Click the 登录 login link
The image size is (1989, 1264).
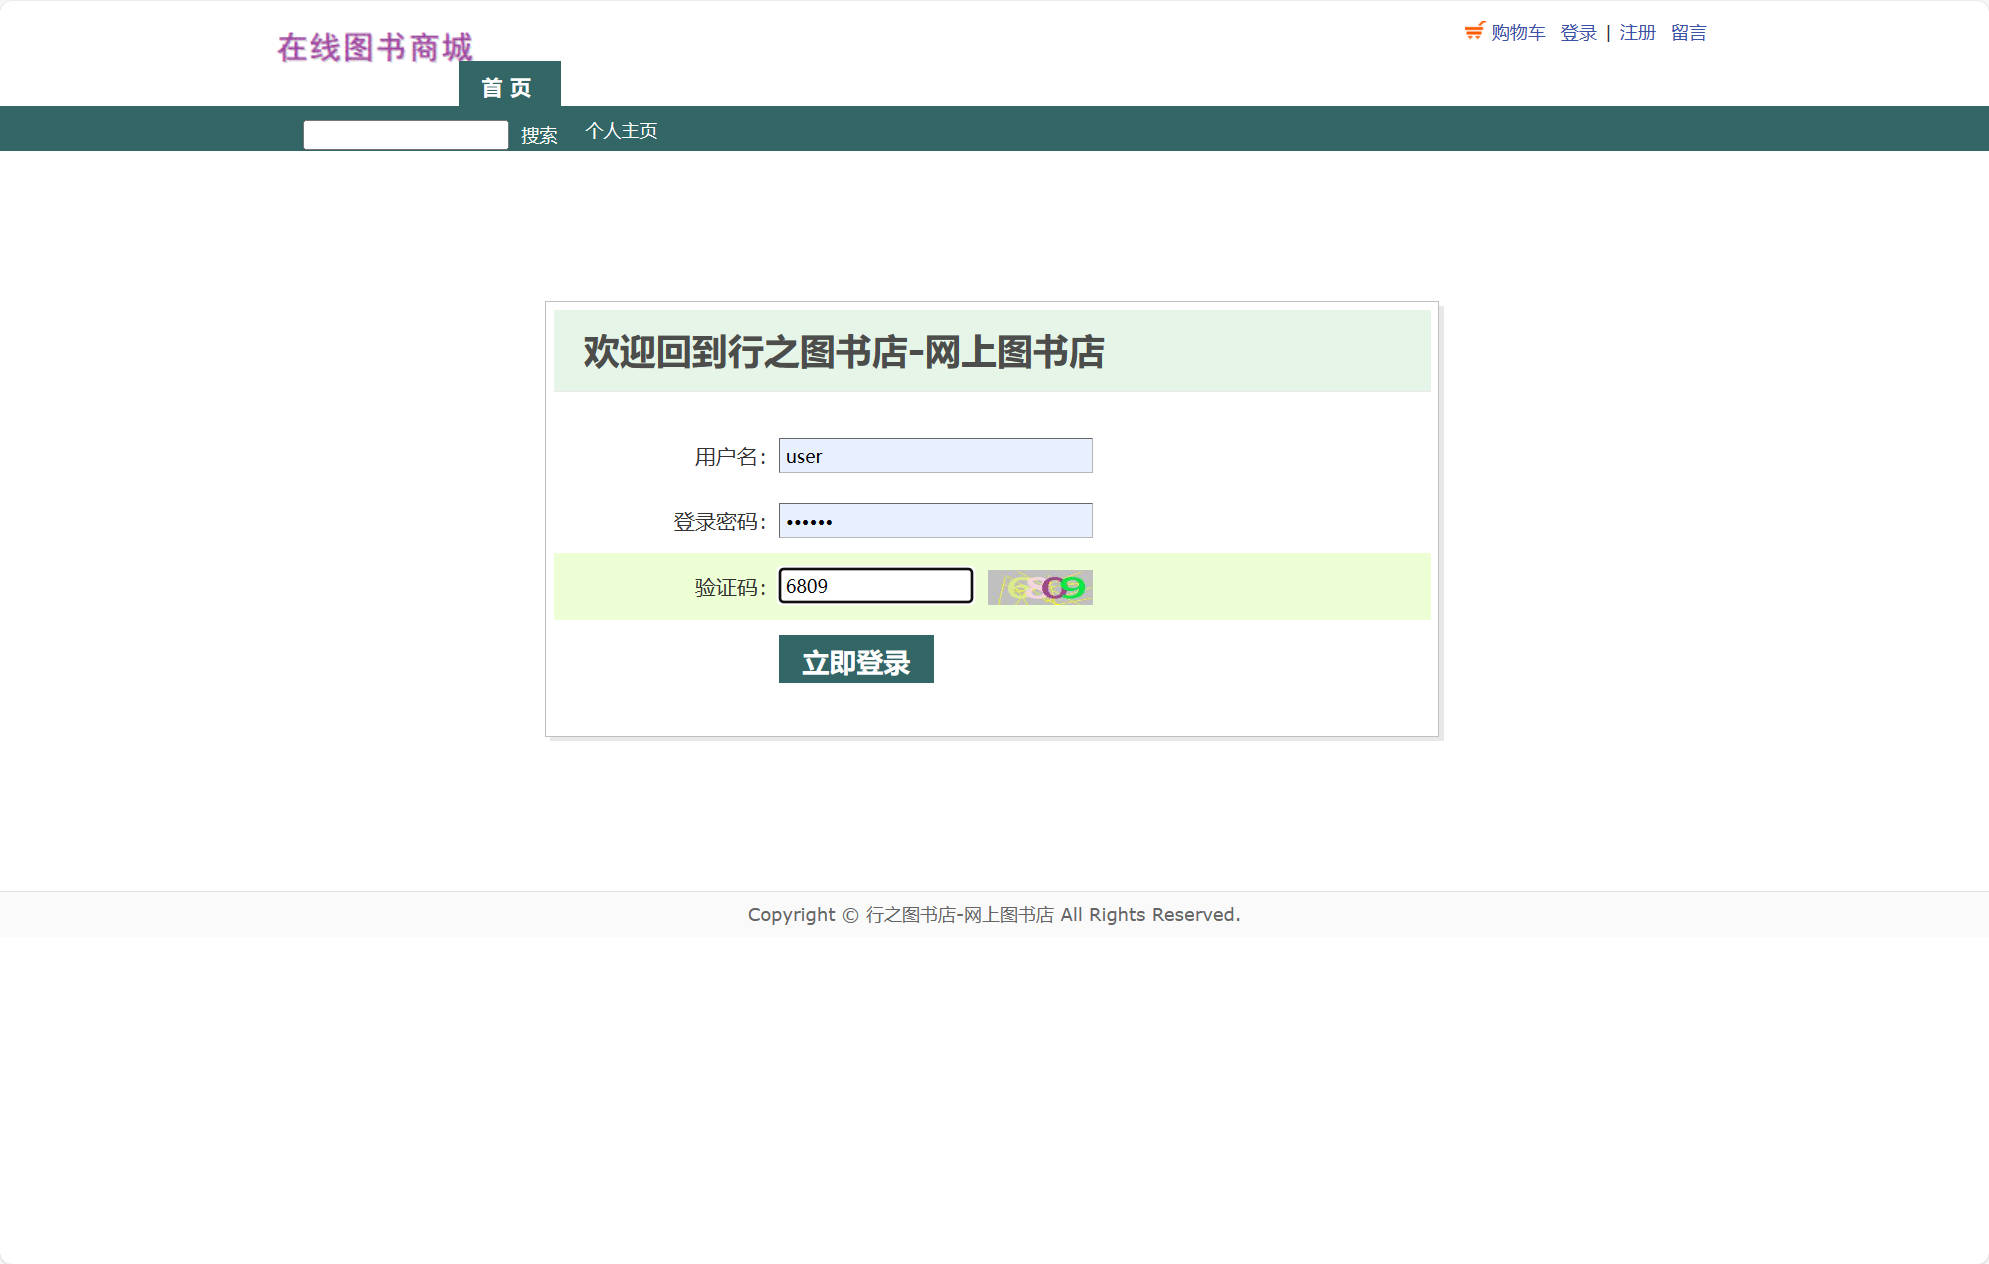point(1577,32)
